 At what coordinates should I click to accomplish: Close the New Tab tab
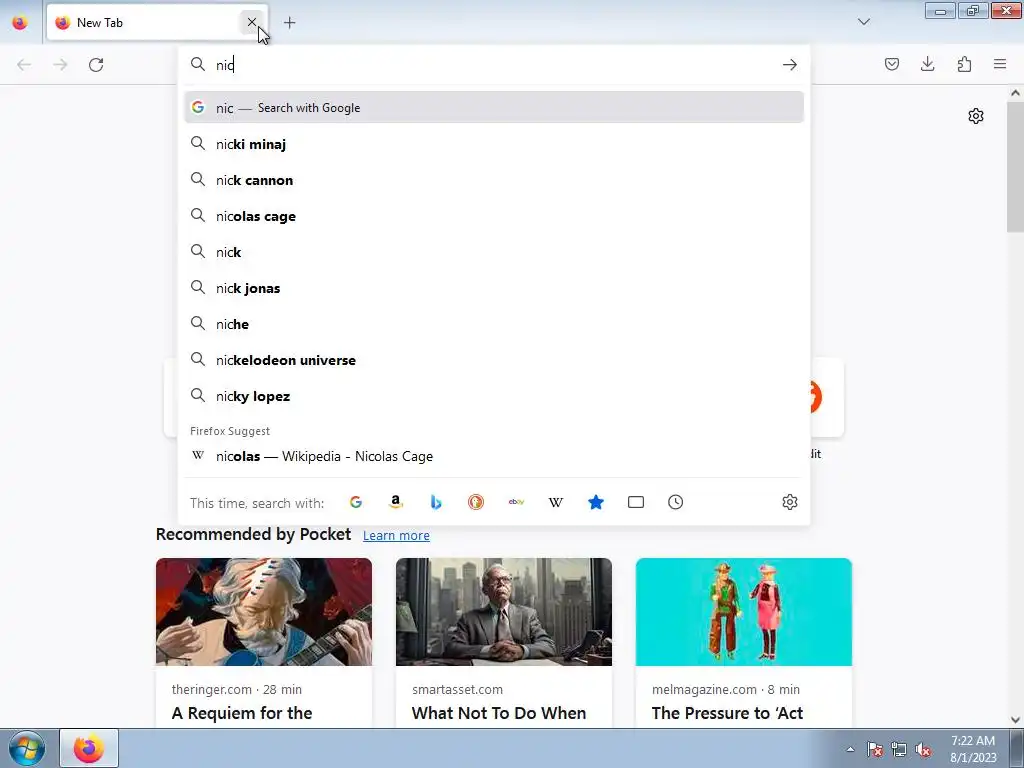[x=251, y=22]
